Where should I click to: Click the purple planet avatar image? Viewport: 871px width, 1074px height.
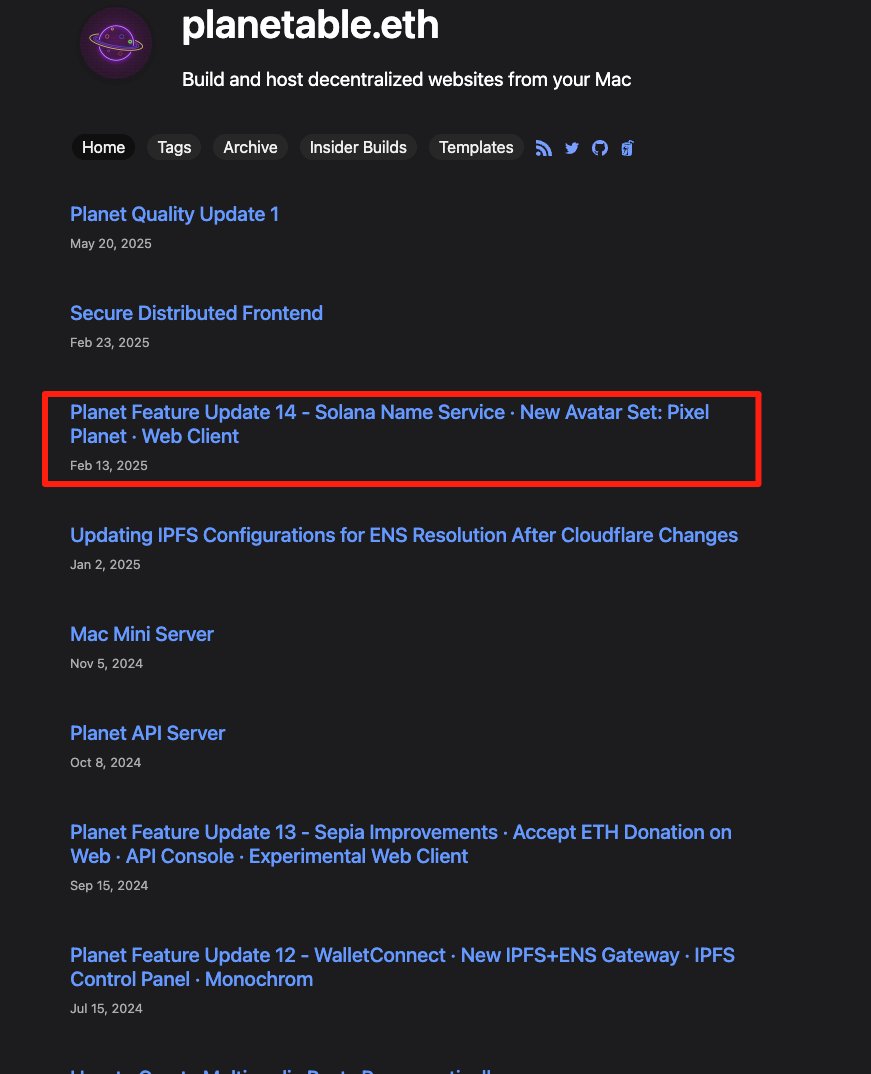tap(116, 43)
